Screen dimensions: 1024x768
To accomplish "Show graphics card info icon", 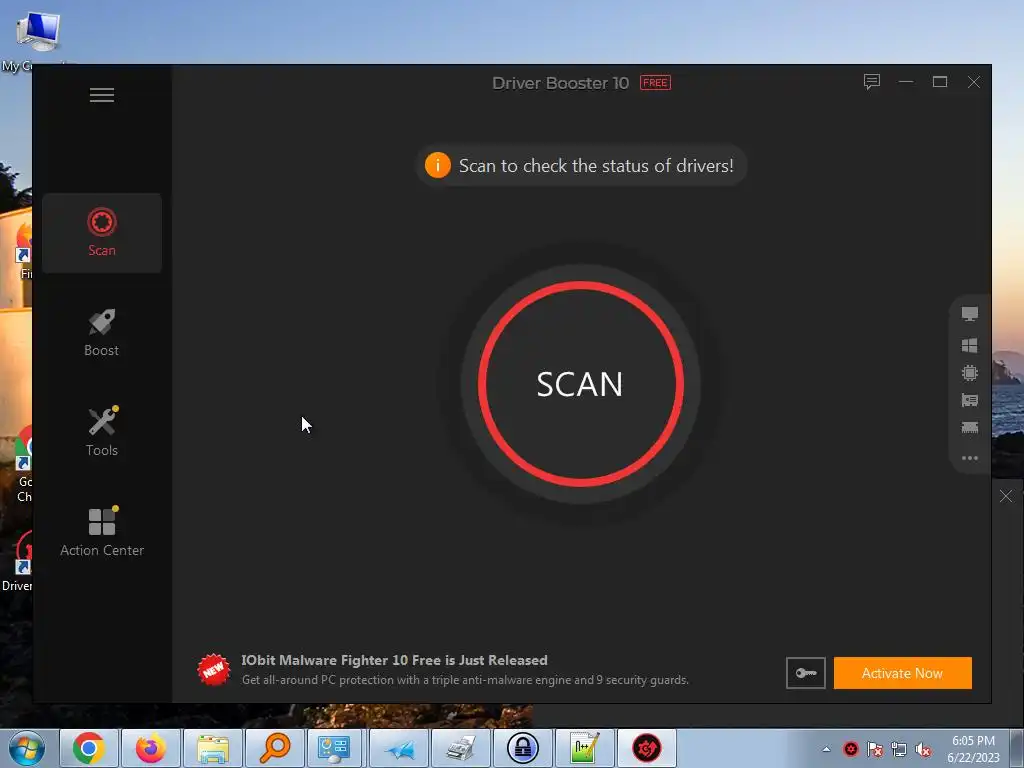I will click(x=970, y=400).
